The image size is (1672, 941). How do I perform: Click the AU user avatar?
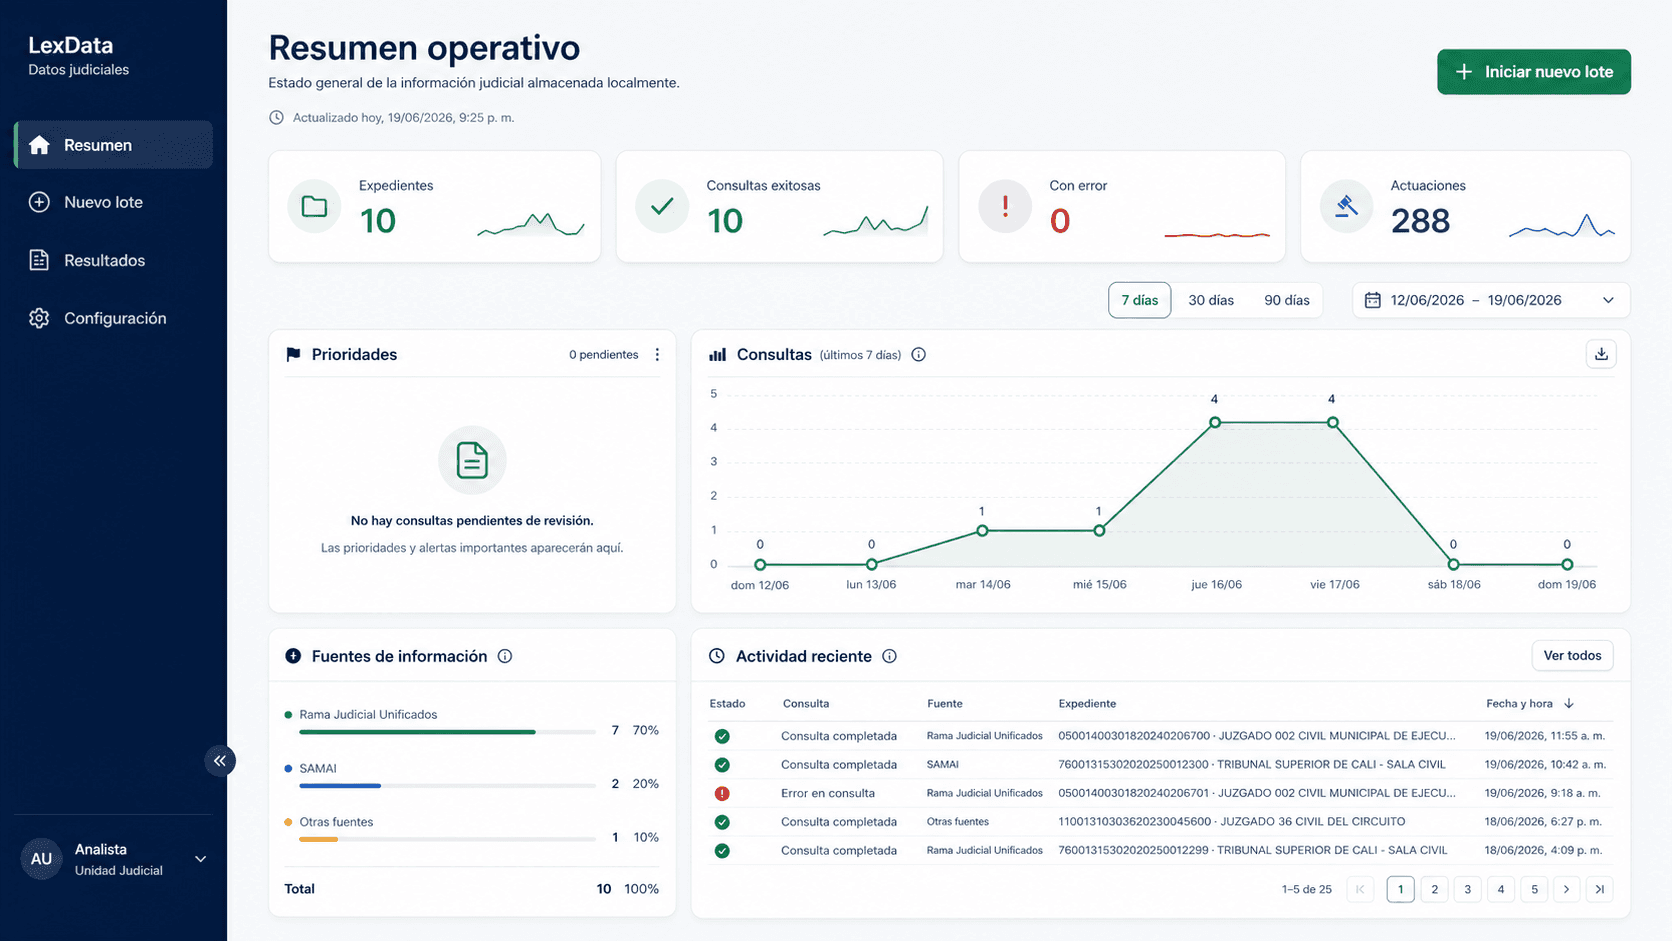[41, 859]
